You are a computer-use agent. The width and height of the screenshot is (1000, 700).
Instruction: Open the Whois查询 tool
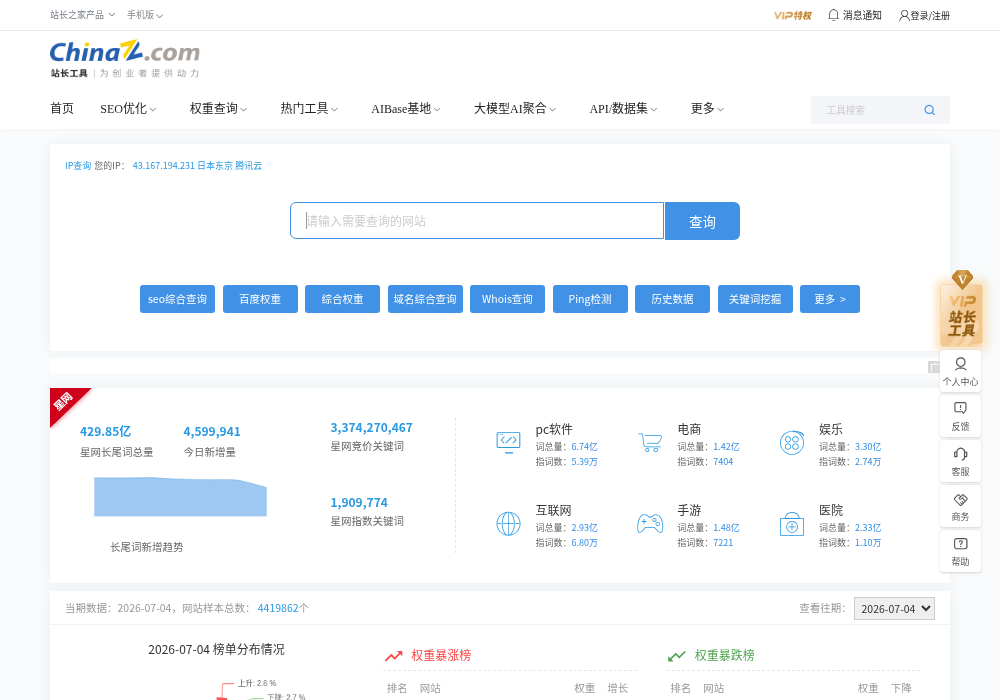coord(508,299)
